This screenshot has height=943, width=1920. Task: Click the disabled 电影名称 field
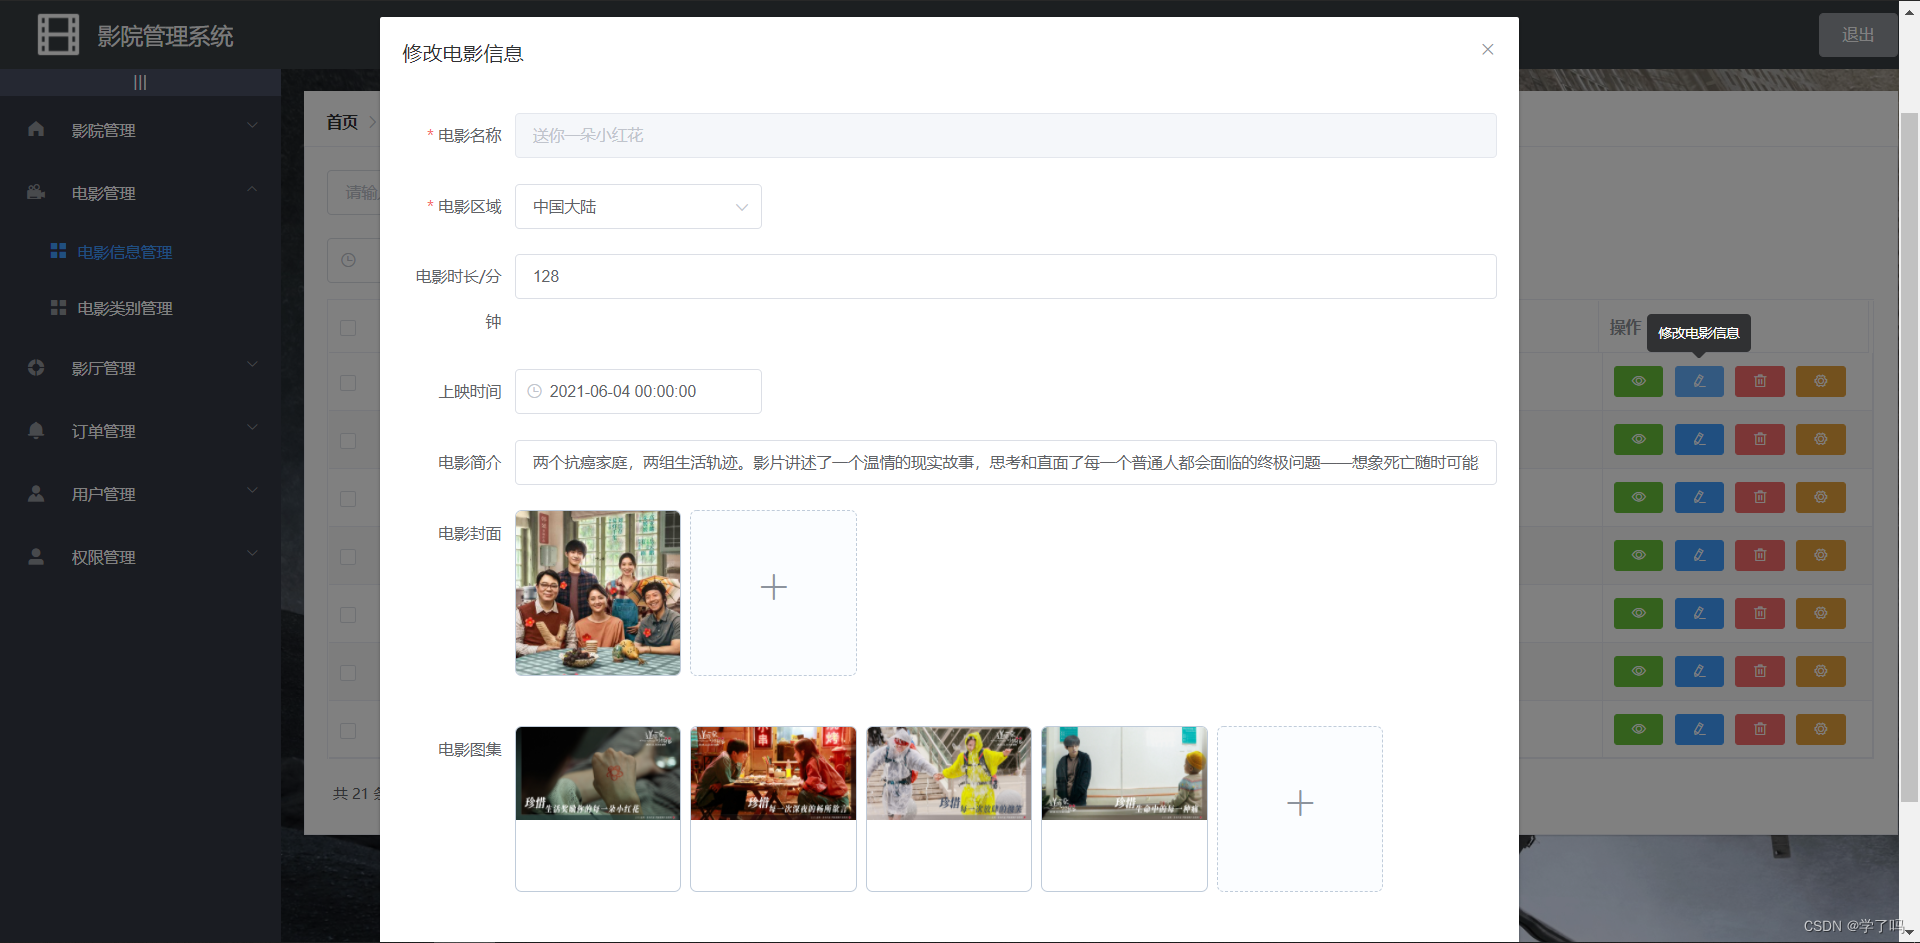[x=1006, y=135]
